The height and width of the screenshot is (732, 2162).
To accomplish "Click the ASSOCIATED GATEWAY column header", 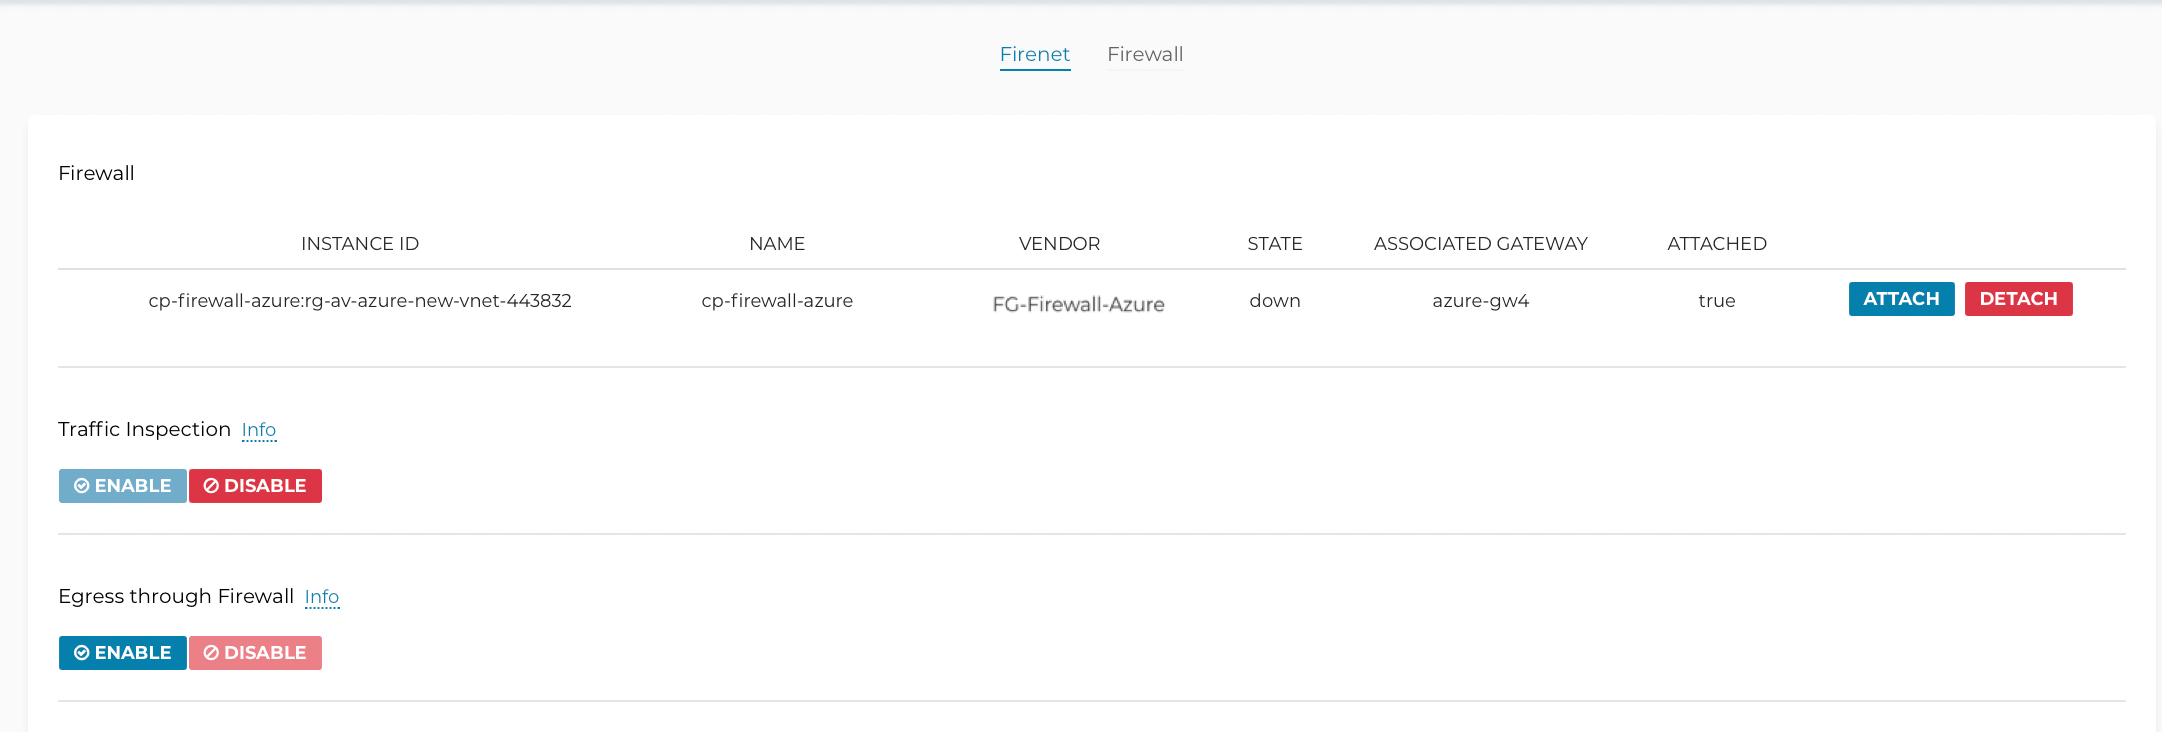I will coord(1480,244).
